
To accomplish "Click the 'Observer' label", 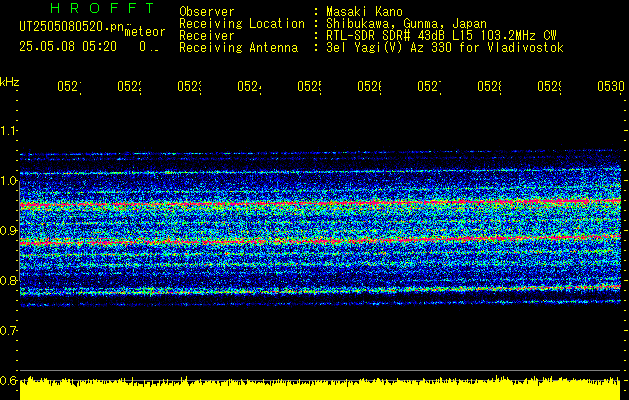I will coord(207,11).
